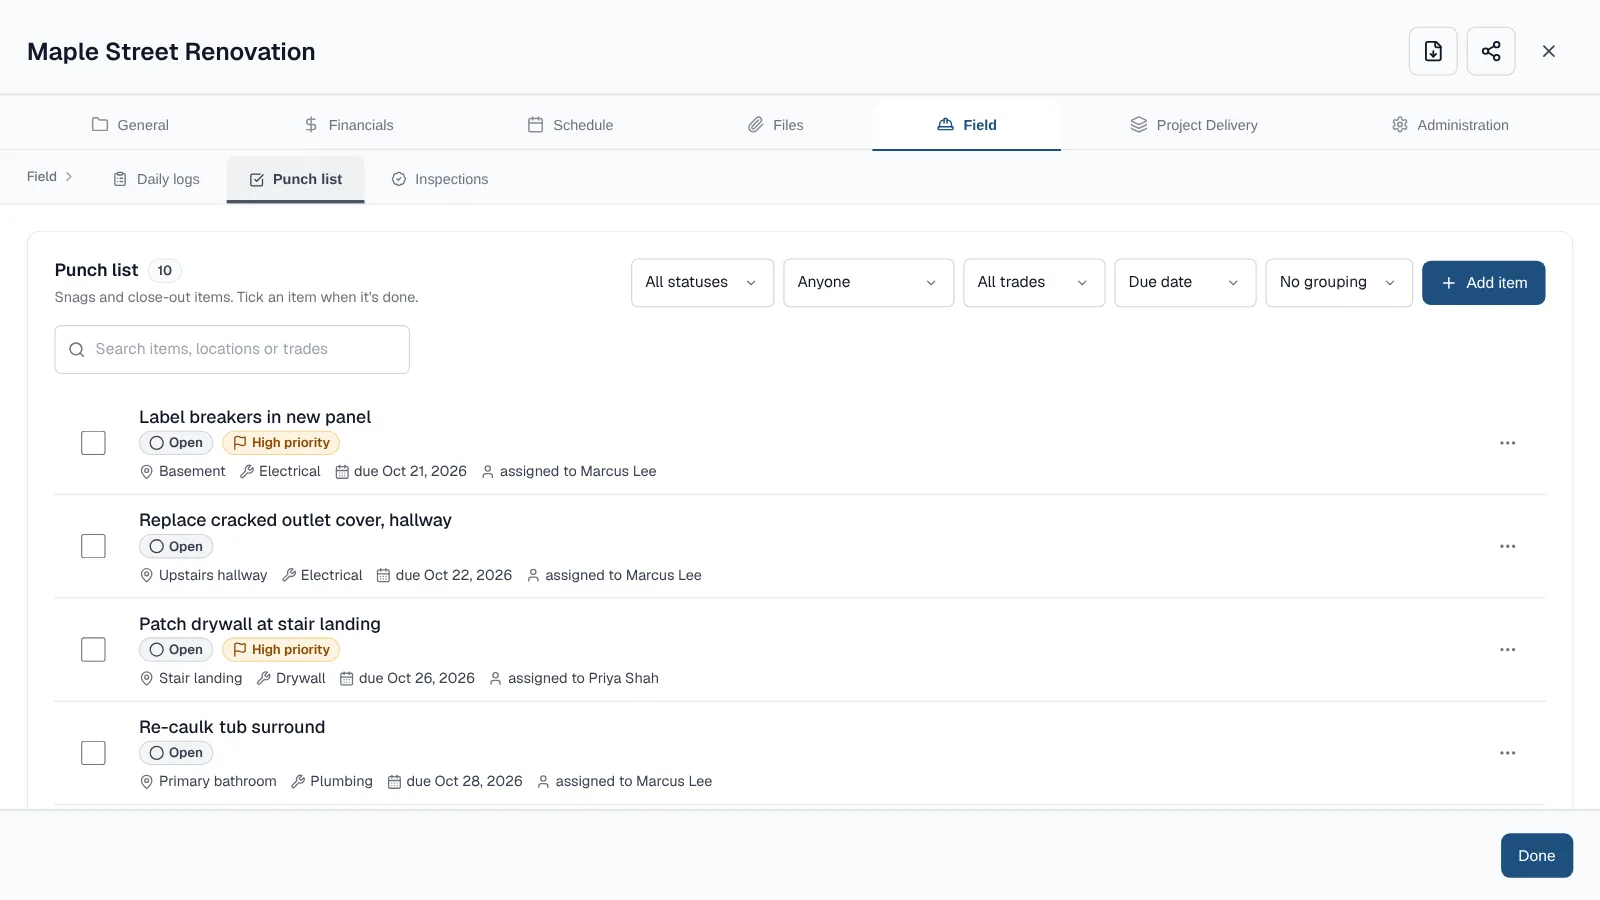Open more options for Label breakers item

click(1508, 443)
